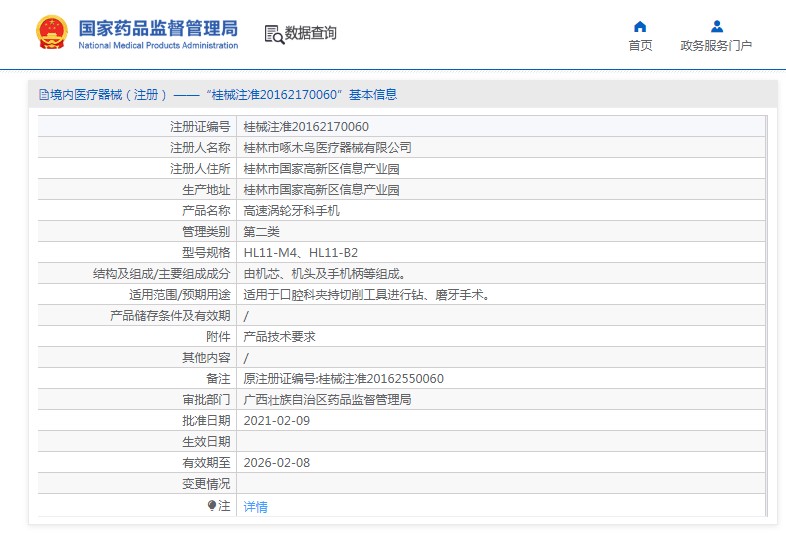Click model spec HL11-M4、HL11-B2 value
Screen dimensions: 786x534
click(300, 253)
